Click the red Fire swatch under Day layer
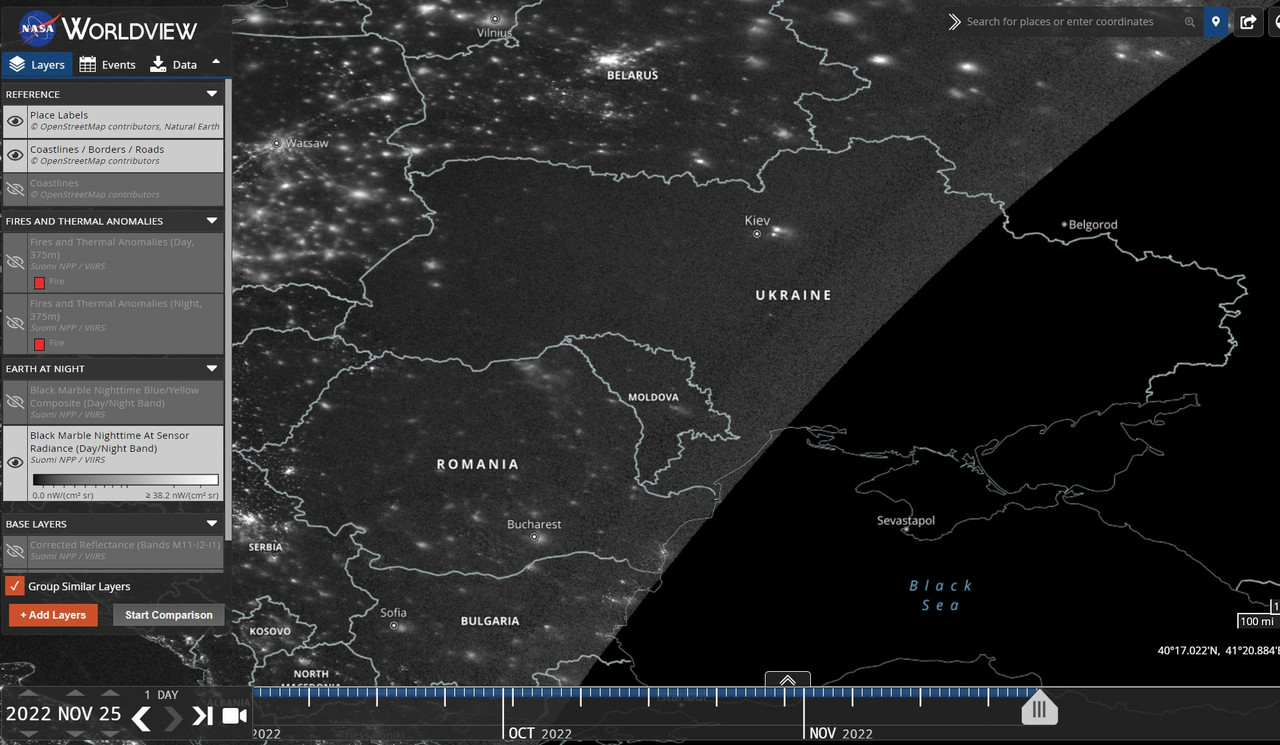This screenshot has width=1280, height=745. (x=39, y=282)
